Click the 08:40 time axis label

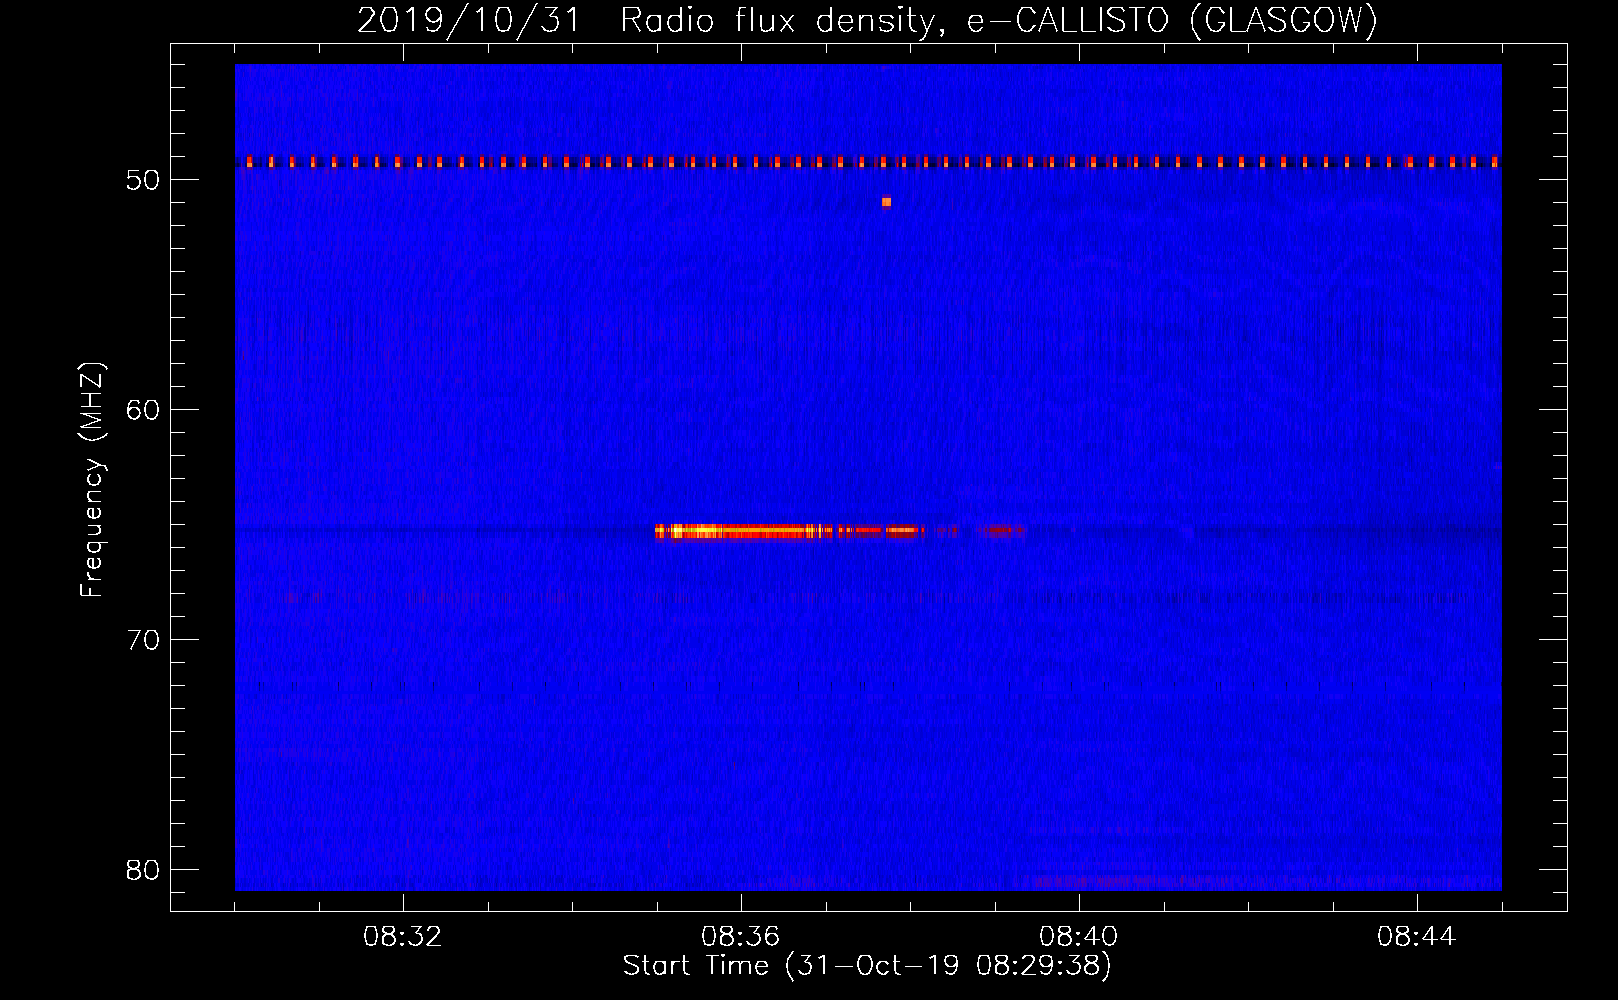pyautogui.click(x=1079, y=937)
